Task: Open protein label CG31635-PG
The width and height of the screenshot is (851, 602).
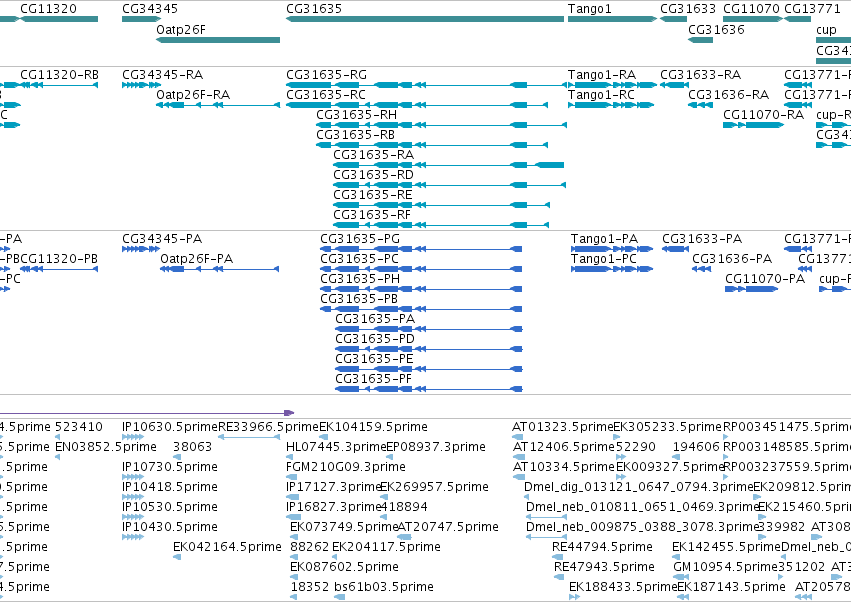Action: coord(360,239)
